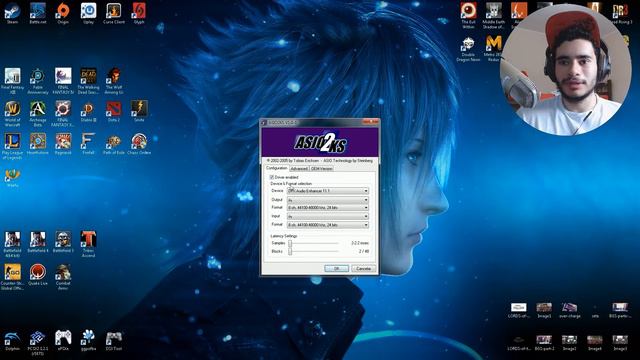Screen dimensions: 640x360
Task: Open the Ragnarok desktop icon
Action: [x=63, y=144]
